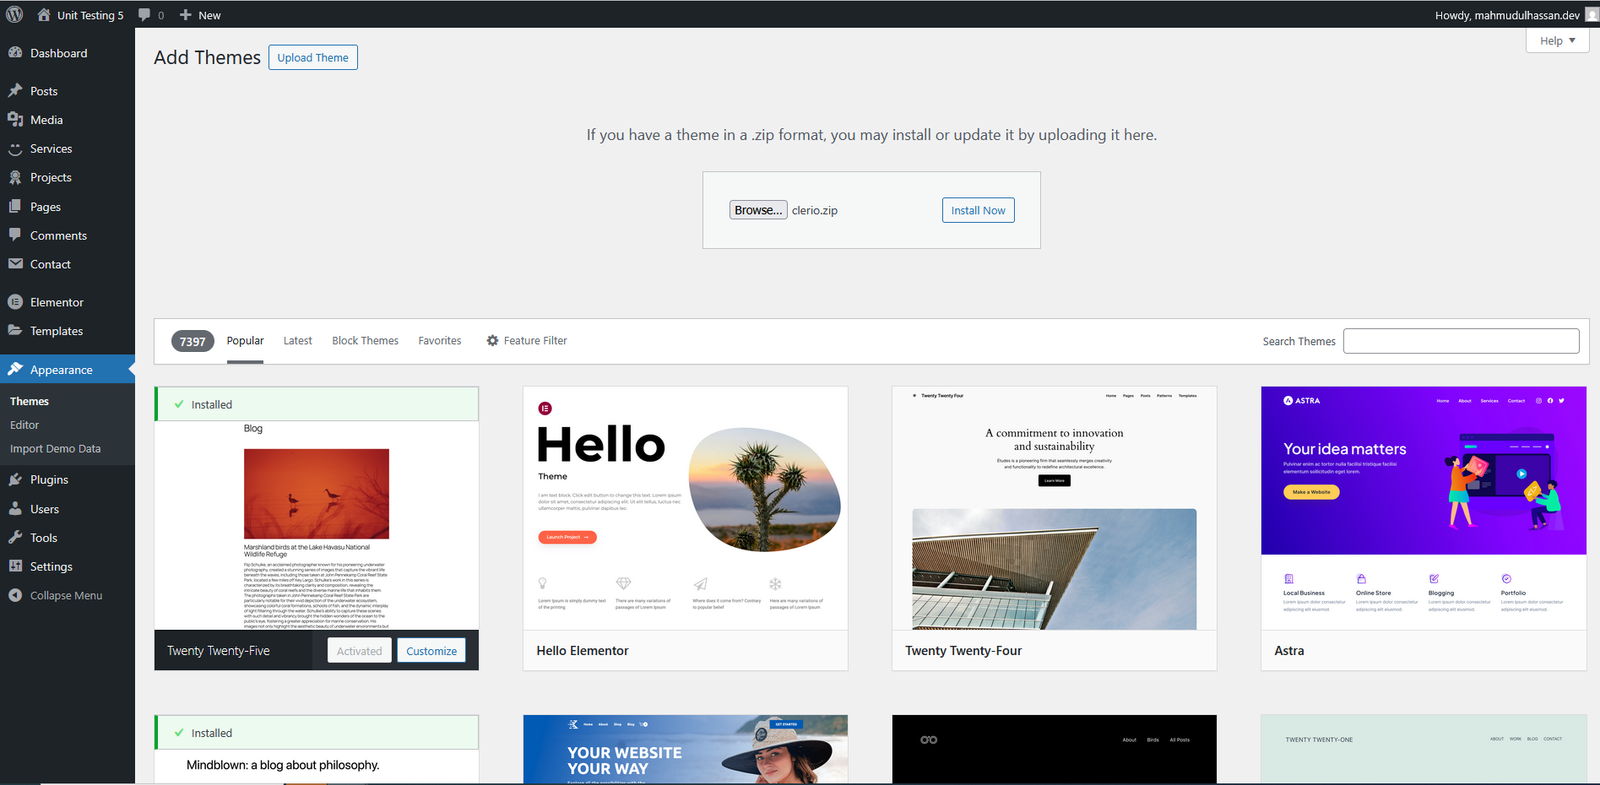Switch to the Block Themes tab
The width and height of the screenshot is (1600, 785).
365,341
